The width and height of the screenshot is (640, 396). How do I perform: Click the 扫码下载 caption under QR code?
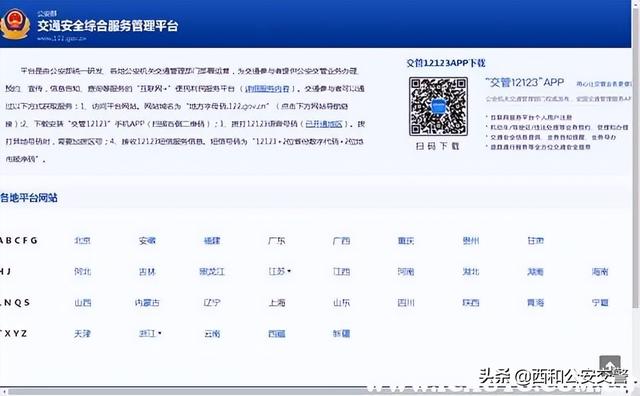[438, 146]
